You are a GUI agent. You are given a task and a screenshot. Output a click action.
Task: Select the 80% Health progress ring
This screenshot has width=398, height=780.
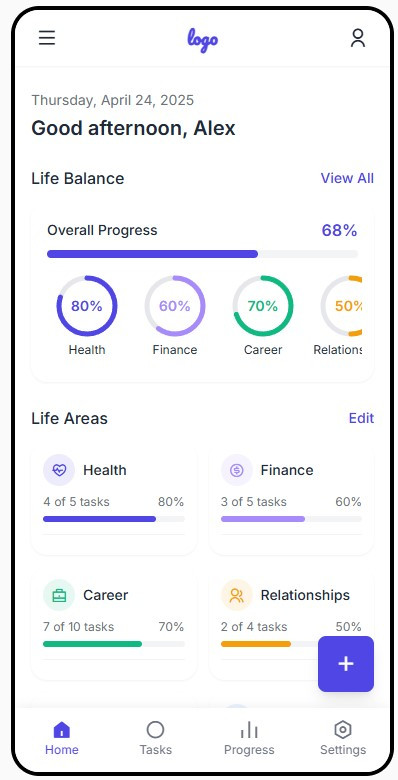87,306
